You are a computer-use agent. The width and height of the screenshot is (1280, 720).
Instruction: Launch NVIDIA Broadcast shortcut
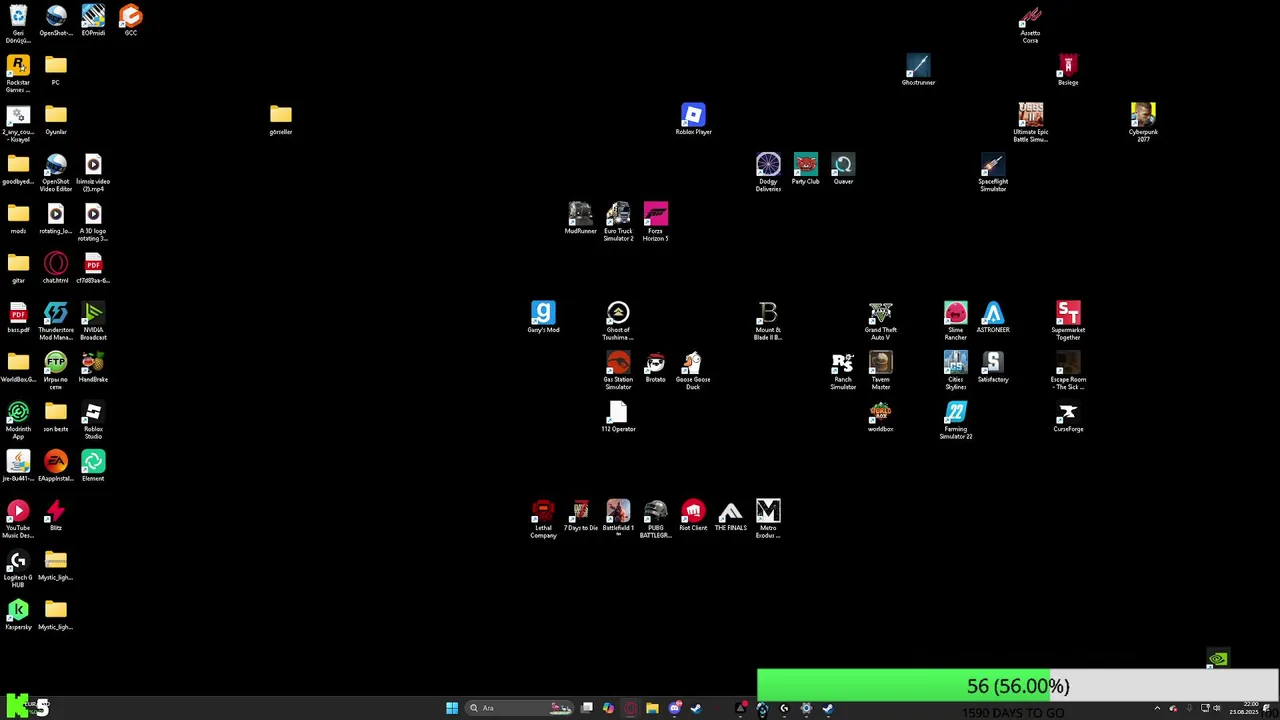coord(93,321)
